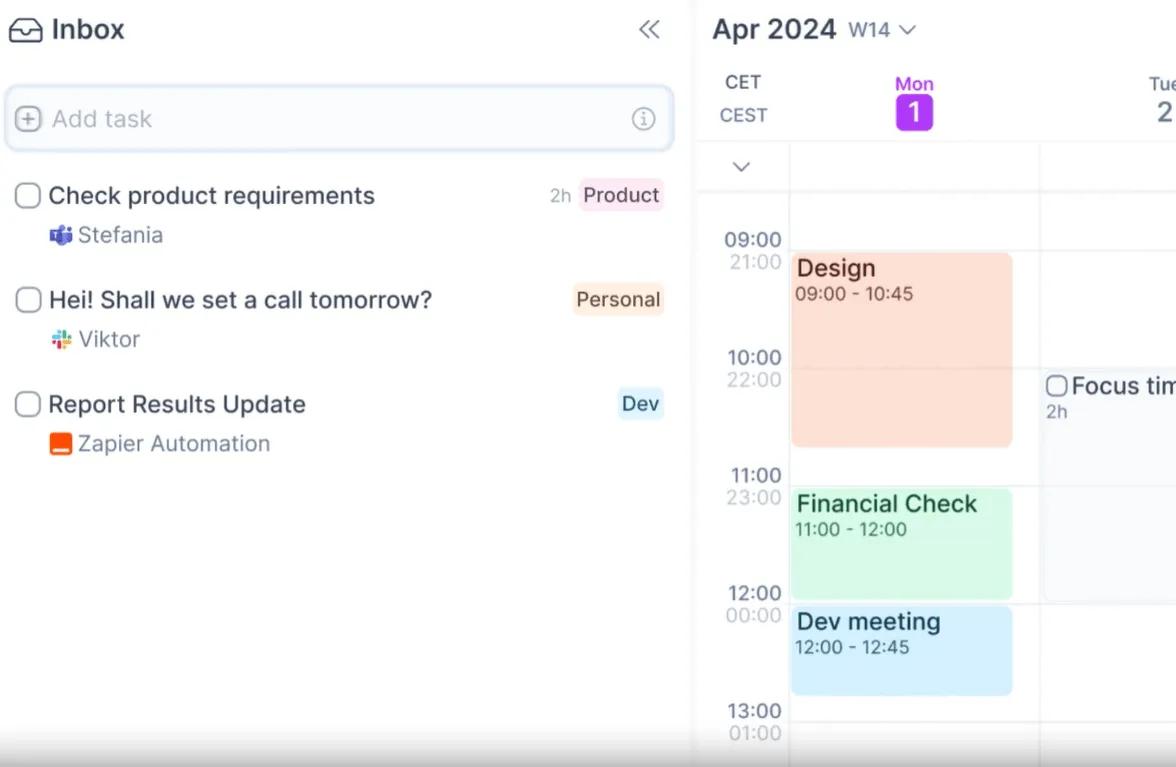
Task: Mark Report Results Update as done
Action: 28,404
